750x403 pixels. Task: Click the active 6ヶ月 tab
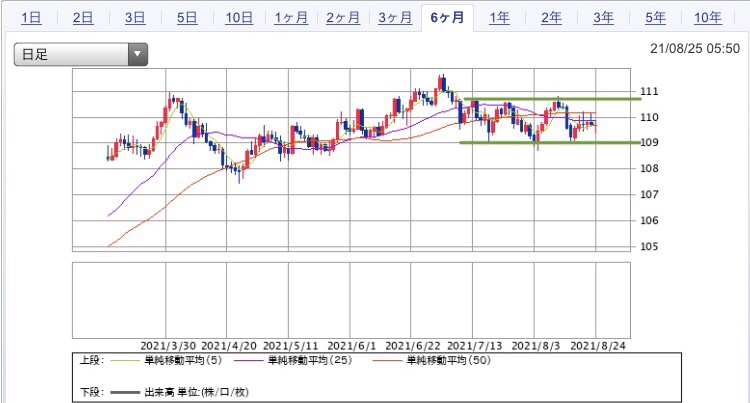tap(447, 18)
